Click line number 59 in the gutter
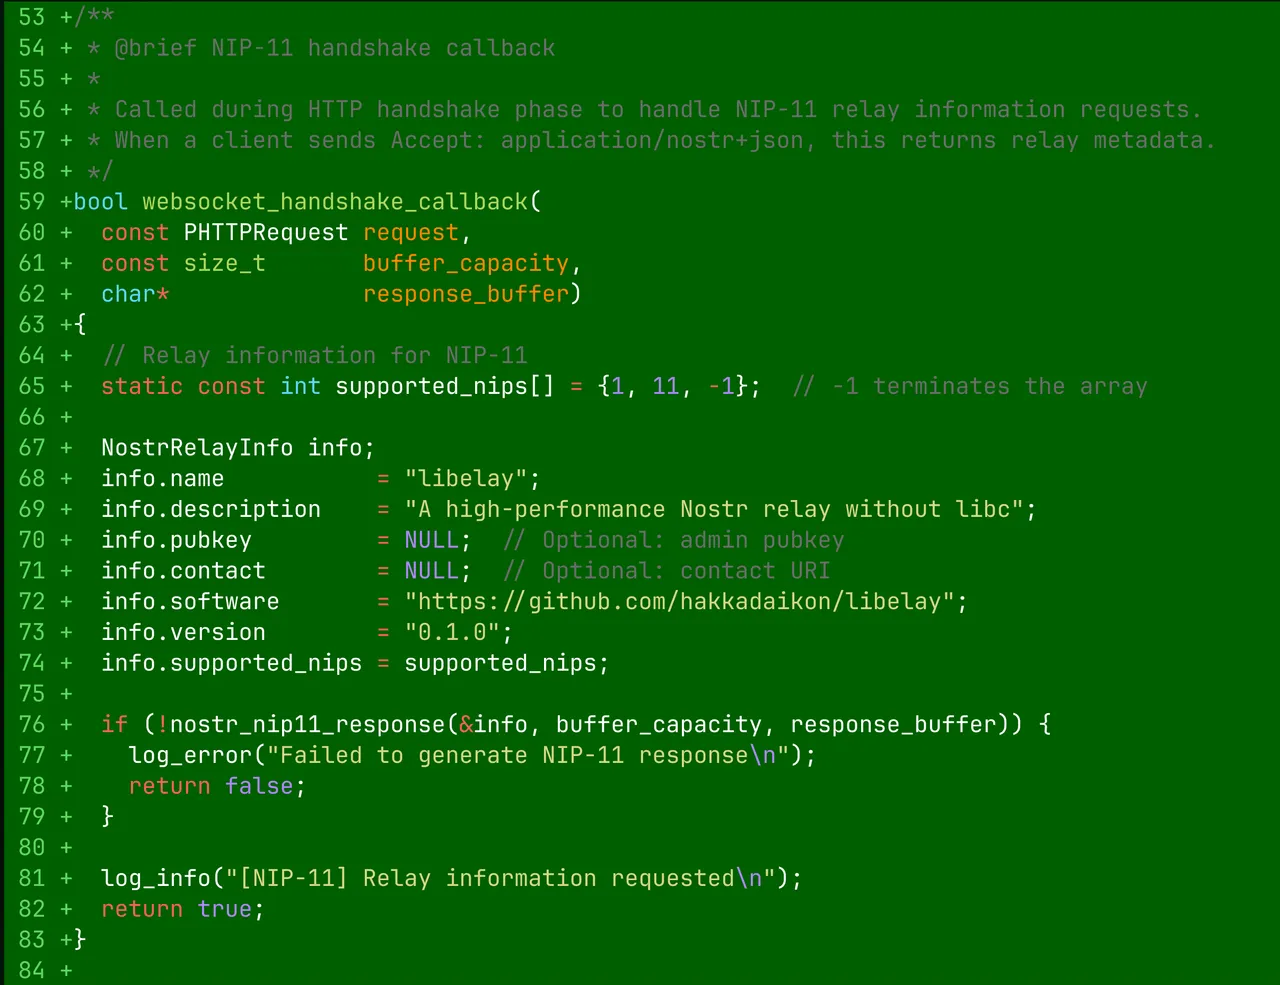The height and width of the screenshot is (985, 1280). (31, 202)
